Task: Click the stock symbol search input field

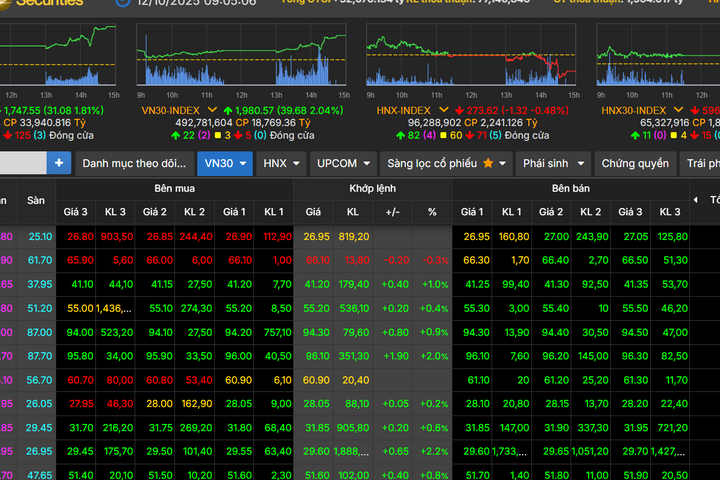Action: coord(23,163)
